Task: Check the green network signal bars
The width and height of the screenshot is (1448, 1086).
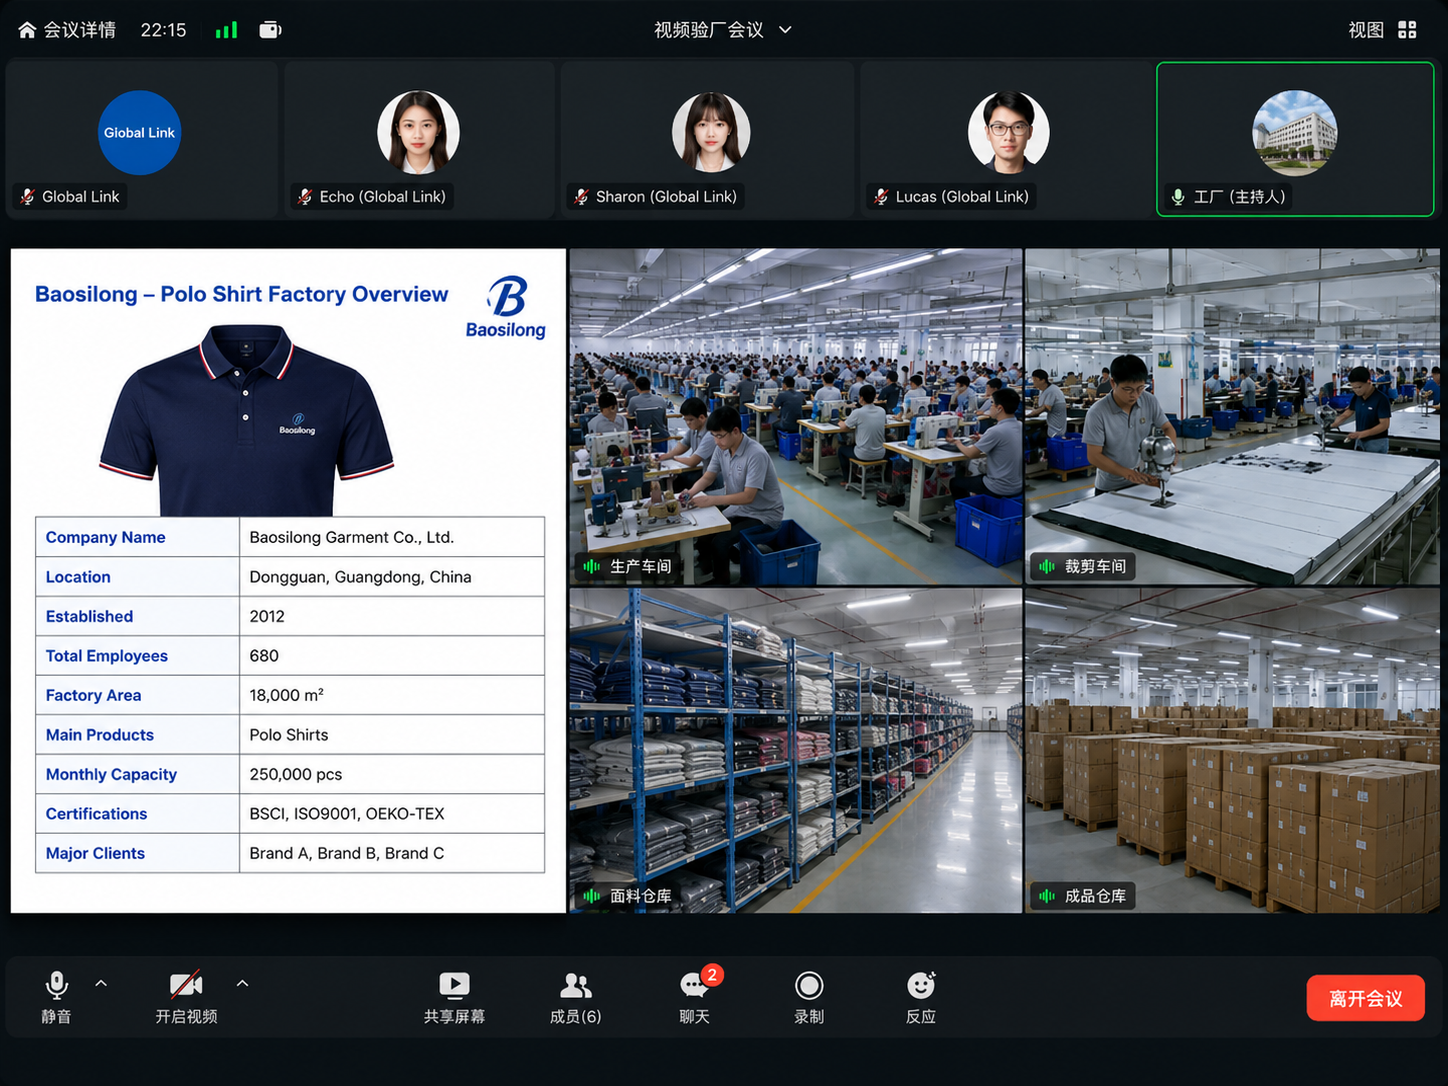Action: coord(227,30)
